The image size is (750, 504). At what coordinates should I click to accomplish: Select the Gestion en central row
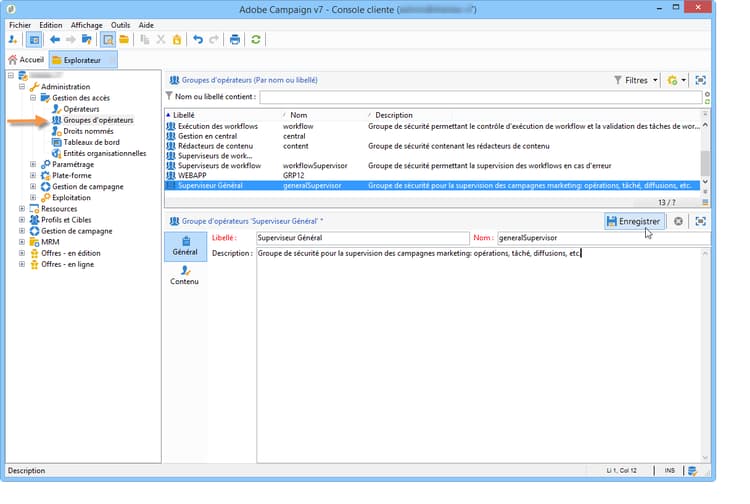(x=432, y=136)
